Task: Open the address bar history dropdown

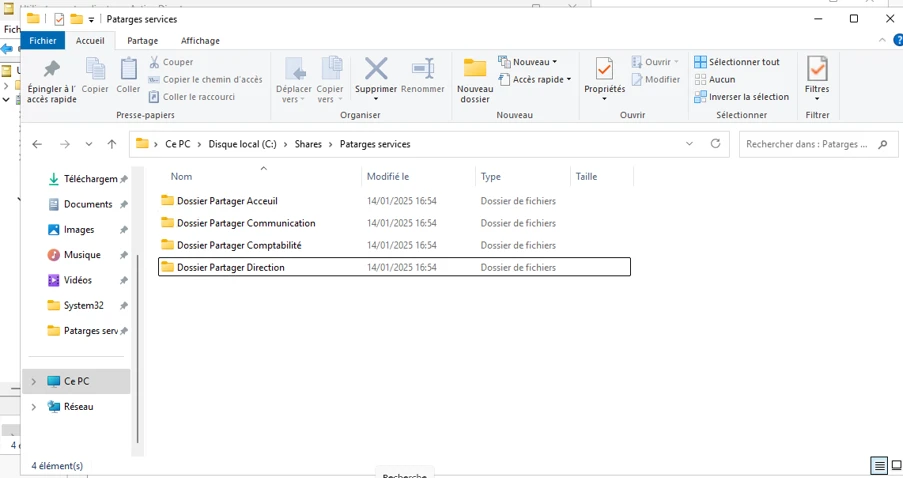Action: click(689, 144)
